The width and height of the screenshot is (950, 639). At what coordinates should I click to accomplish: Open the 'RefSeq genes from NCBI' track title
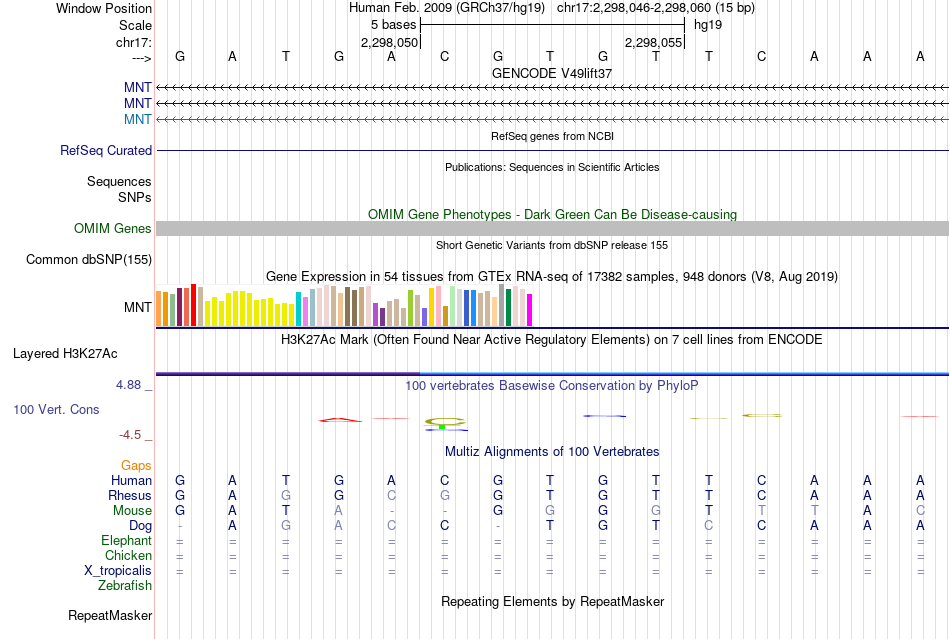(552, 136)
